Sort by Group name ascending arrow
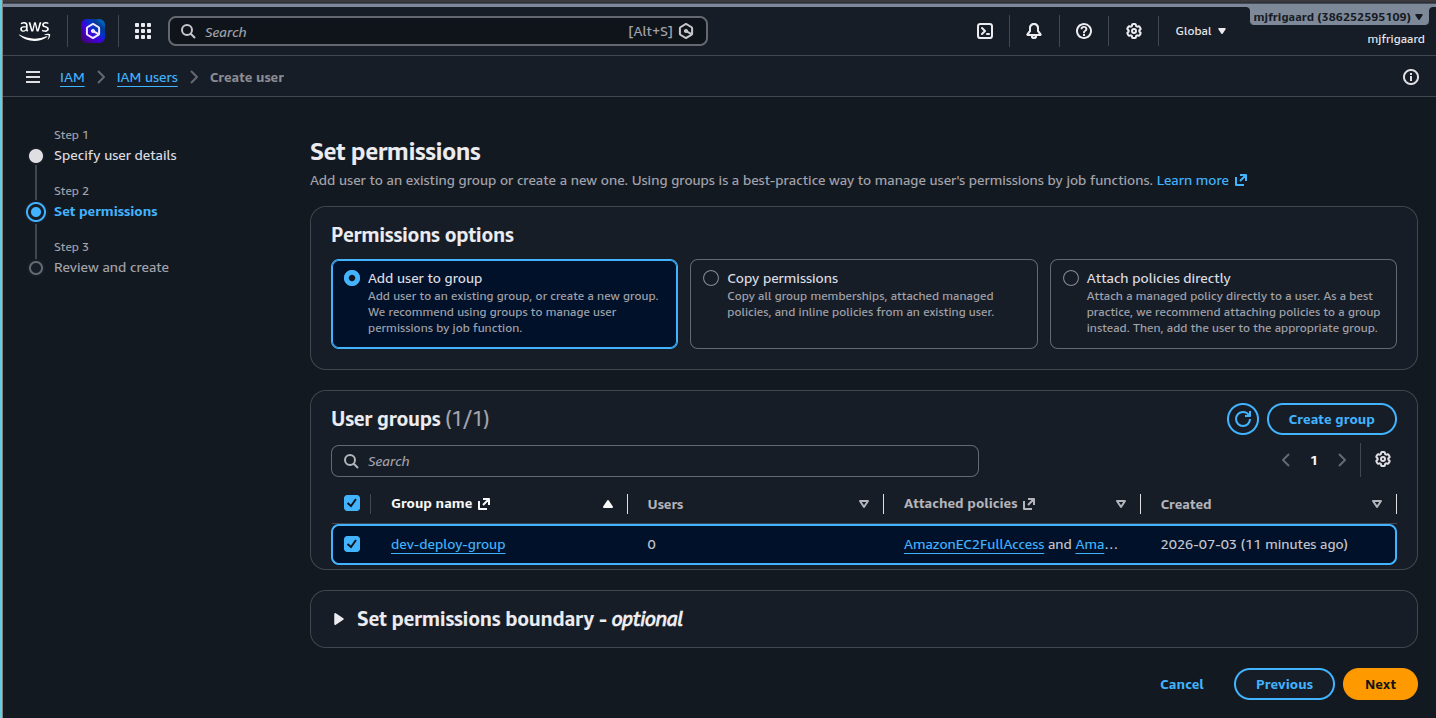This screenshot has height=718, width=1436. tap(608, 504)
